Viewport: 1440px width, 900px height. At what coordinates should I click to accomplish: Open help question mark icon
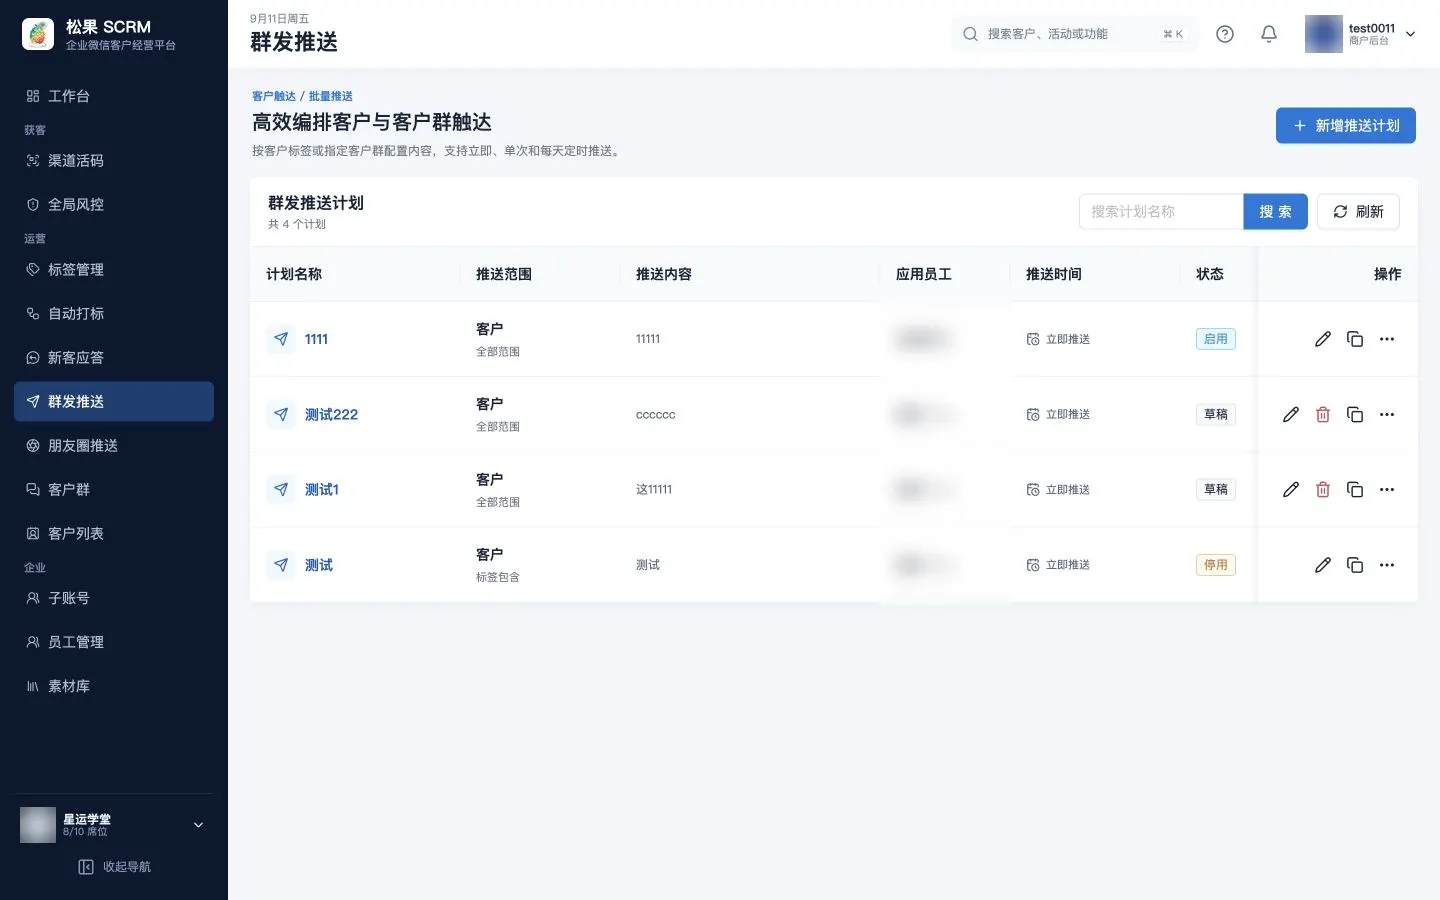(1224, 34)
